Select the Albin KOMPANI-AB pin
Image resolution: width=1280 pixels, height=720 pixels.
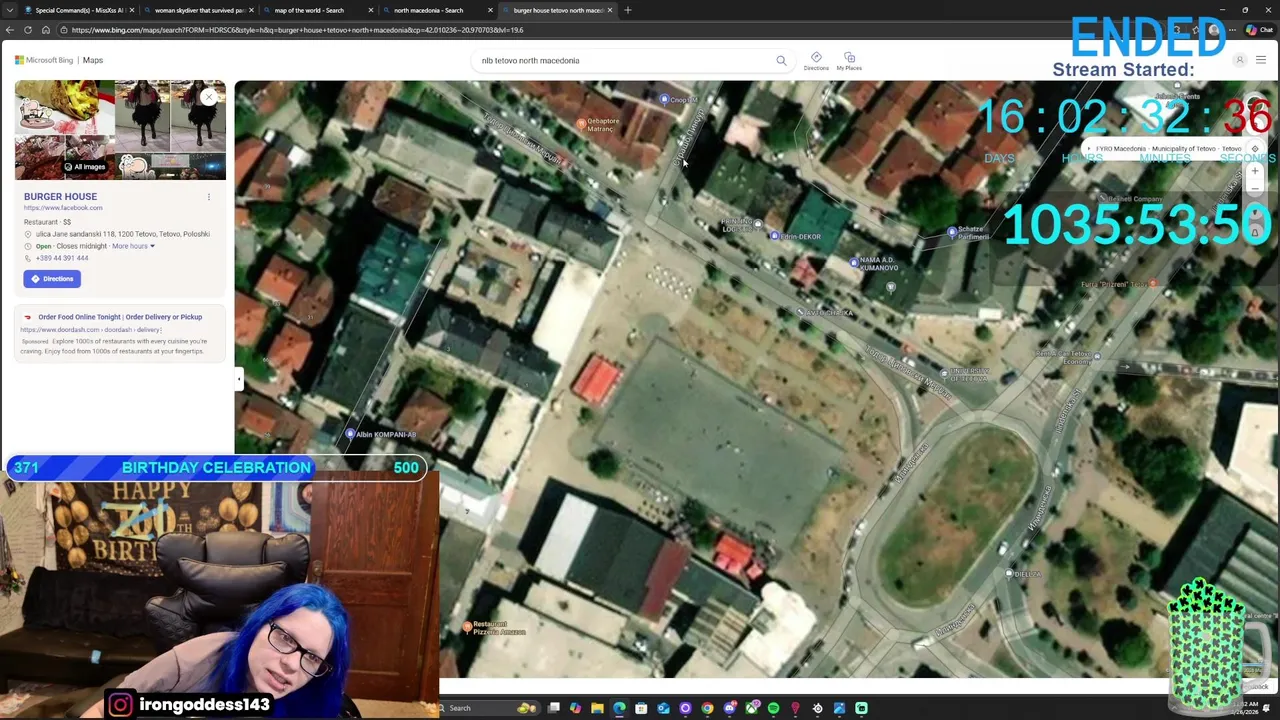[350, 434]
